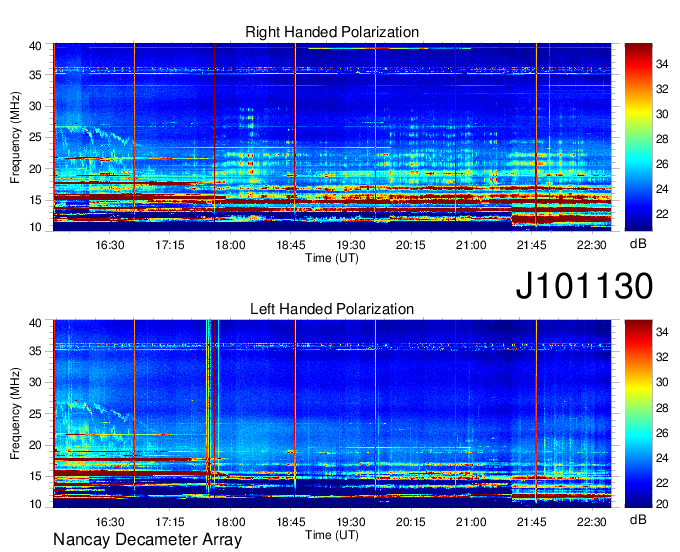Click the Left Handed Polarization dB color bar

pyautogui.click(x=638, y=414)
